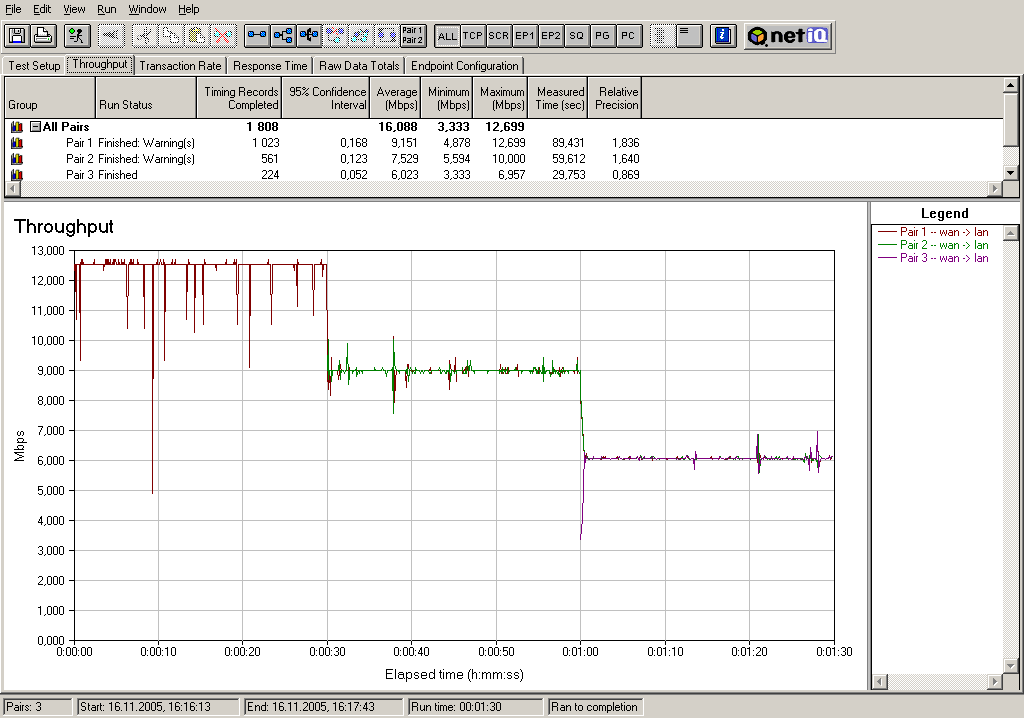Start the test with the running man icon
1024x718 pixels.
coord(76,36)
